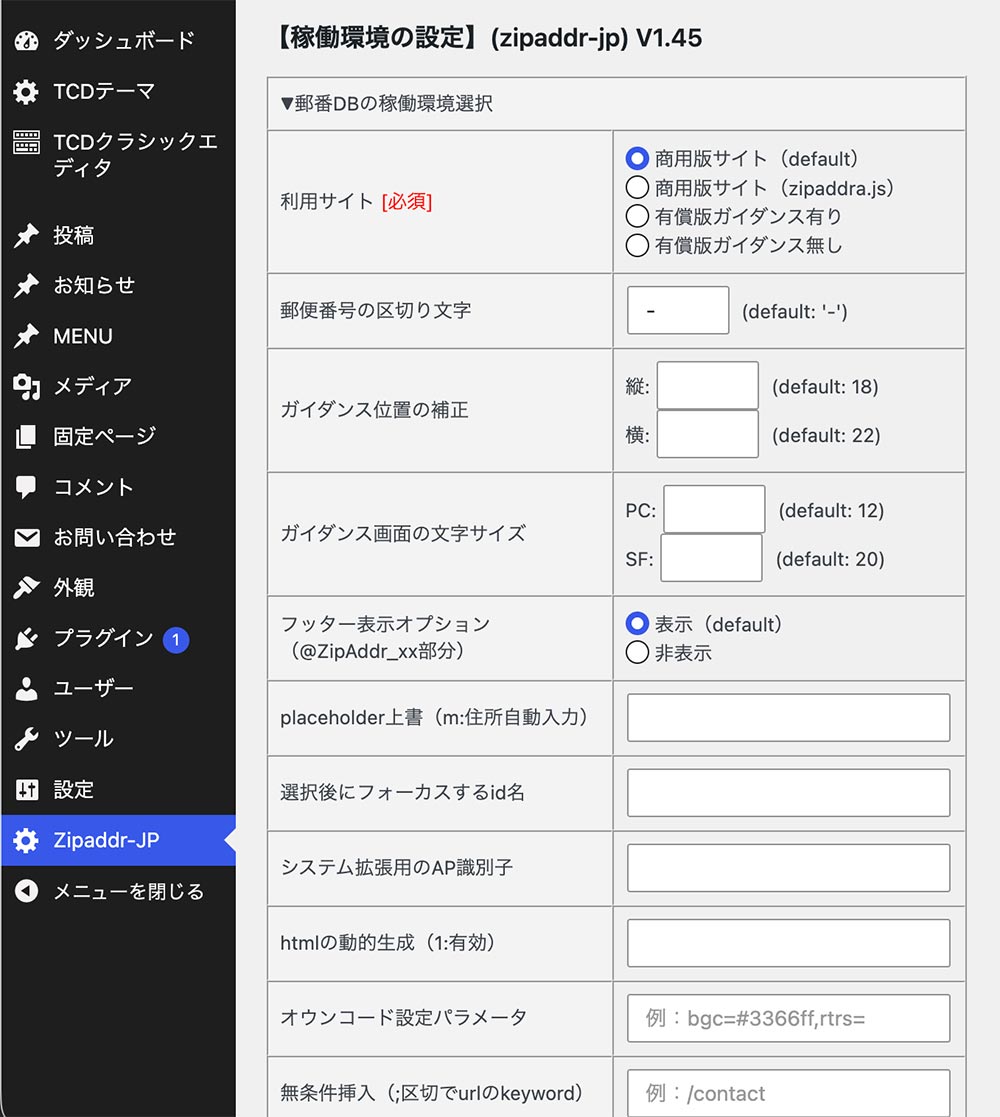
Task: Click the ▼郵番DBの稼働環境選択 section header
Action: pos(386,104)
